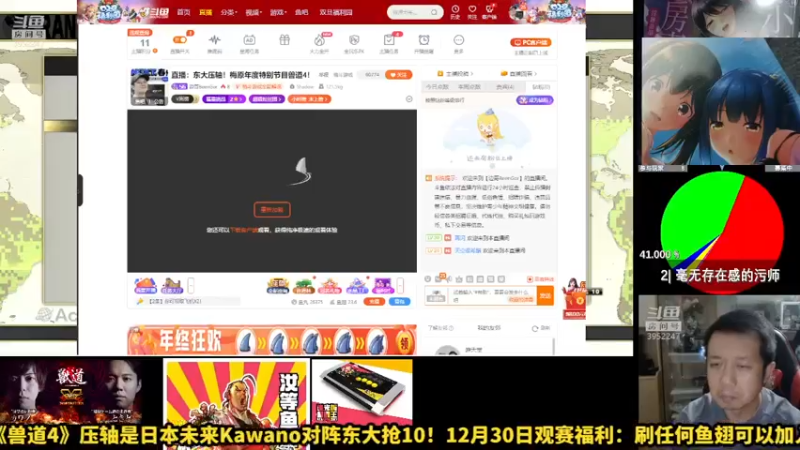
Task: Open the PK shield tool icon
Action: click(354, 40)
